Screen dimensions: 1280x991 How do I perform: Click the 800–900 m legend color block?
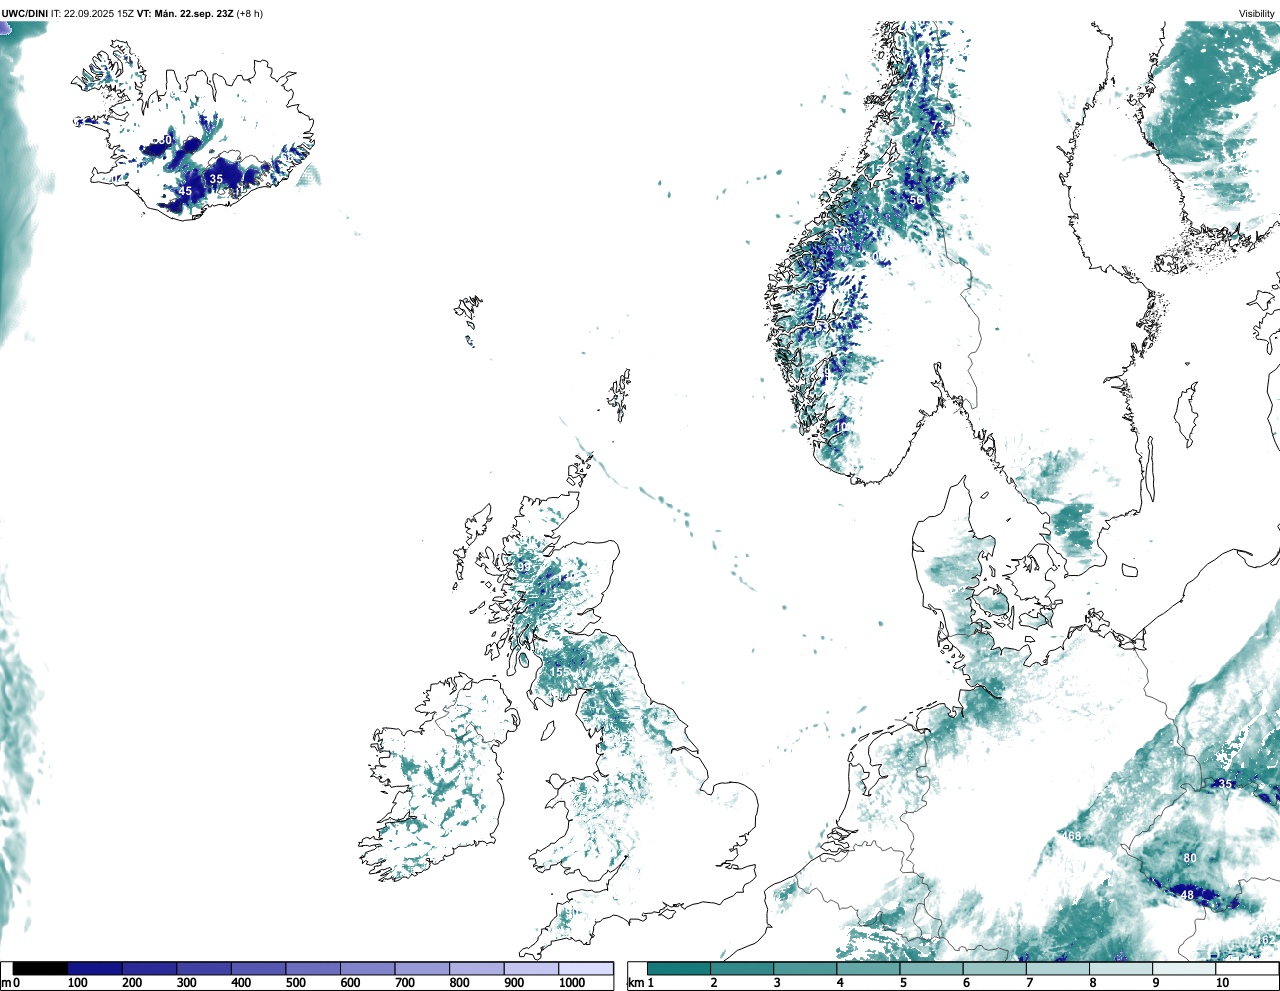click(x=477, y=968)
